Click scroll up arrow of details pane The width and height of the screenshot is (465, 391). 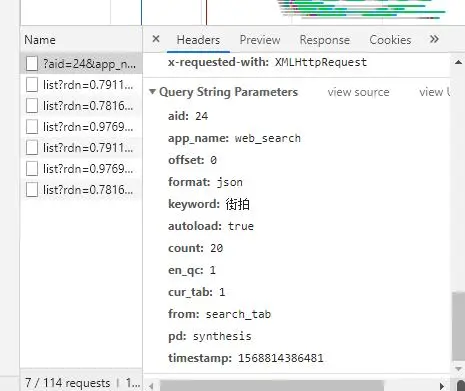[x=458, y=62]
